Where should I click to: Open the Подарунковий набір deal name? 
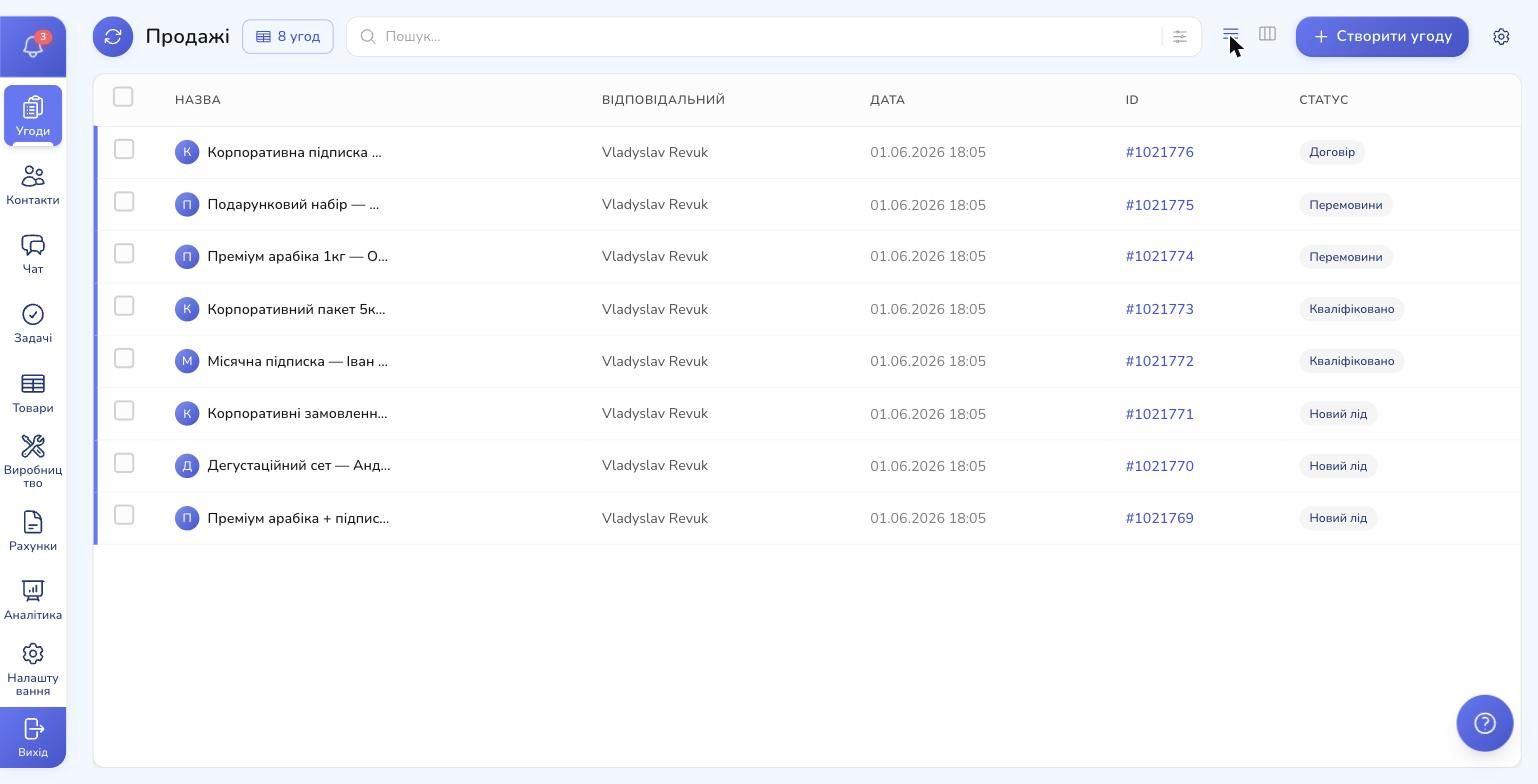(293, 204)
